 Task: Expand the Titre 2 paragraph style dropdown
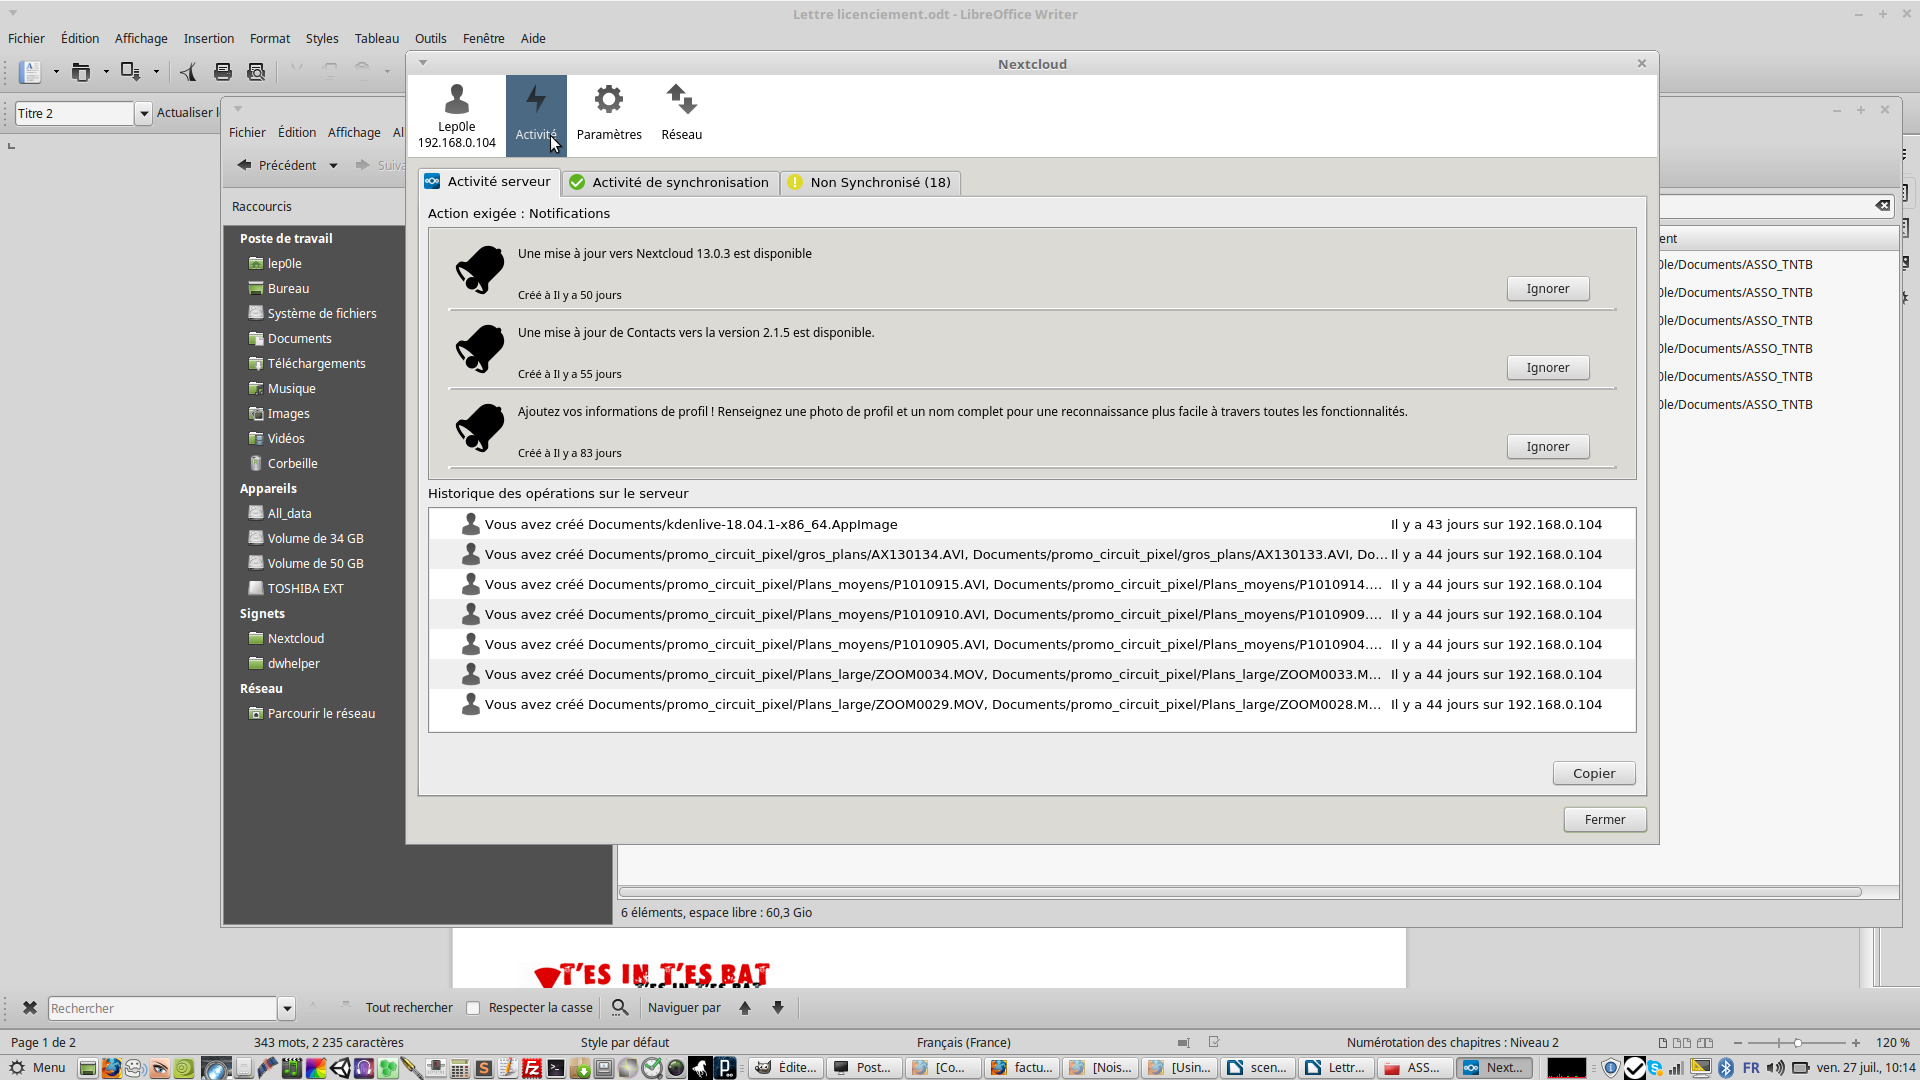(x=144, y=113)
